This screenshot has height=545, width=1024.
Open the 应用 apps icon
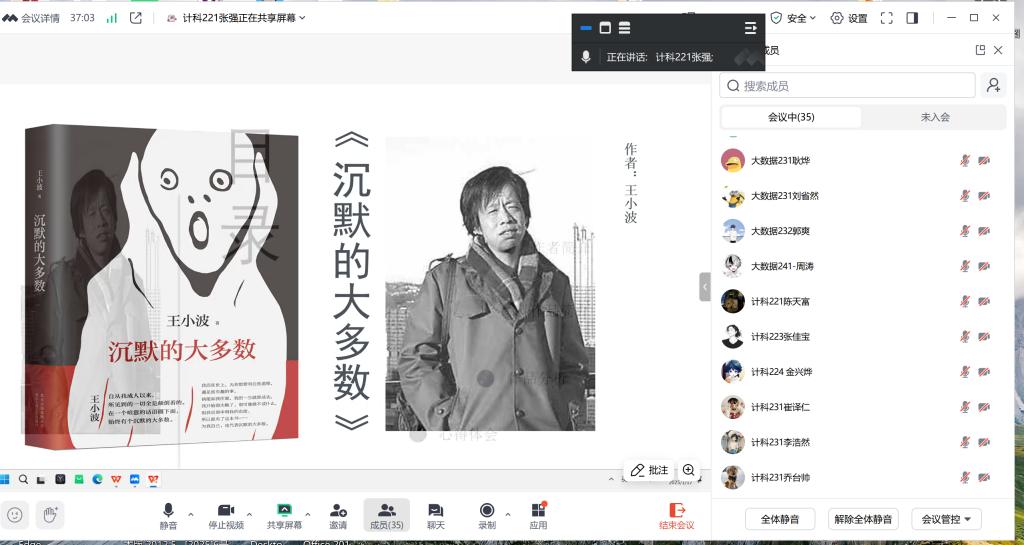(x=538, y=511)
